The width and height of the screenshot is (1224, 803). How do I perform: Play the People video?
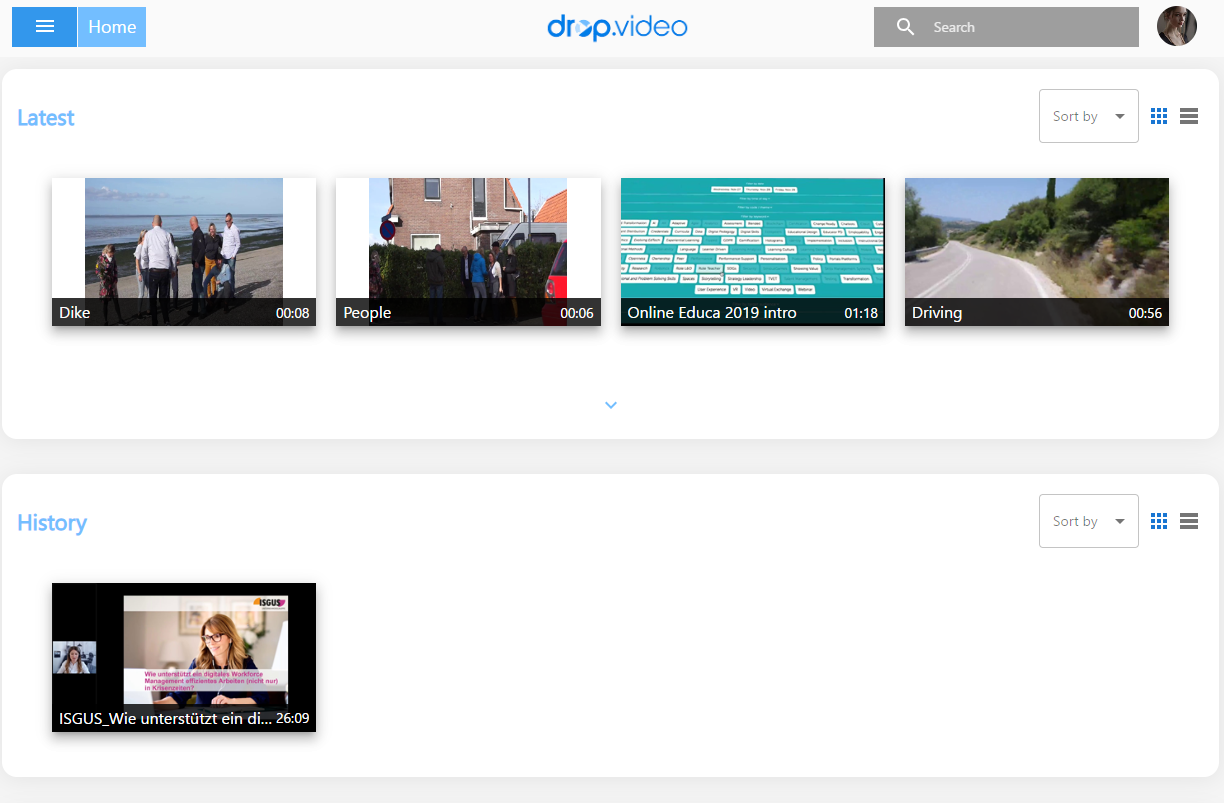coord(468,250)
